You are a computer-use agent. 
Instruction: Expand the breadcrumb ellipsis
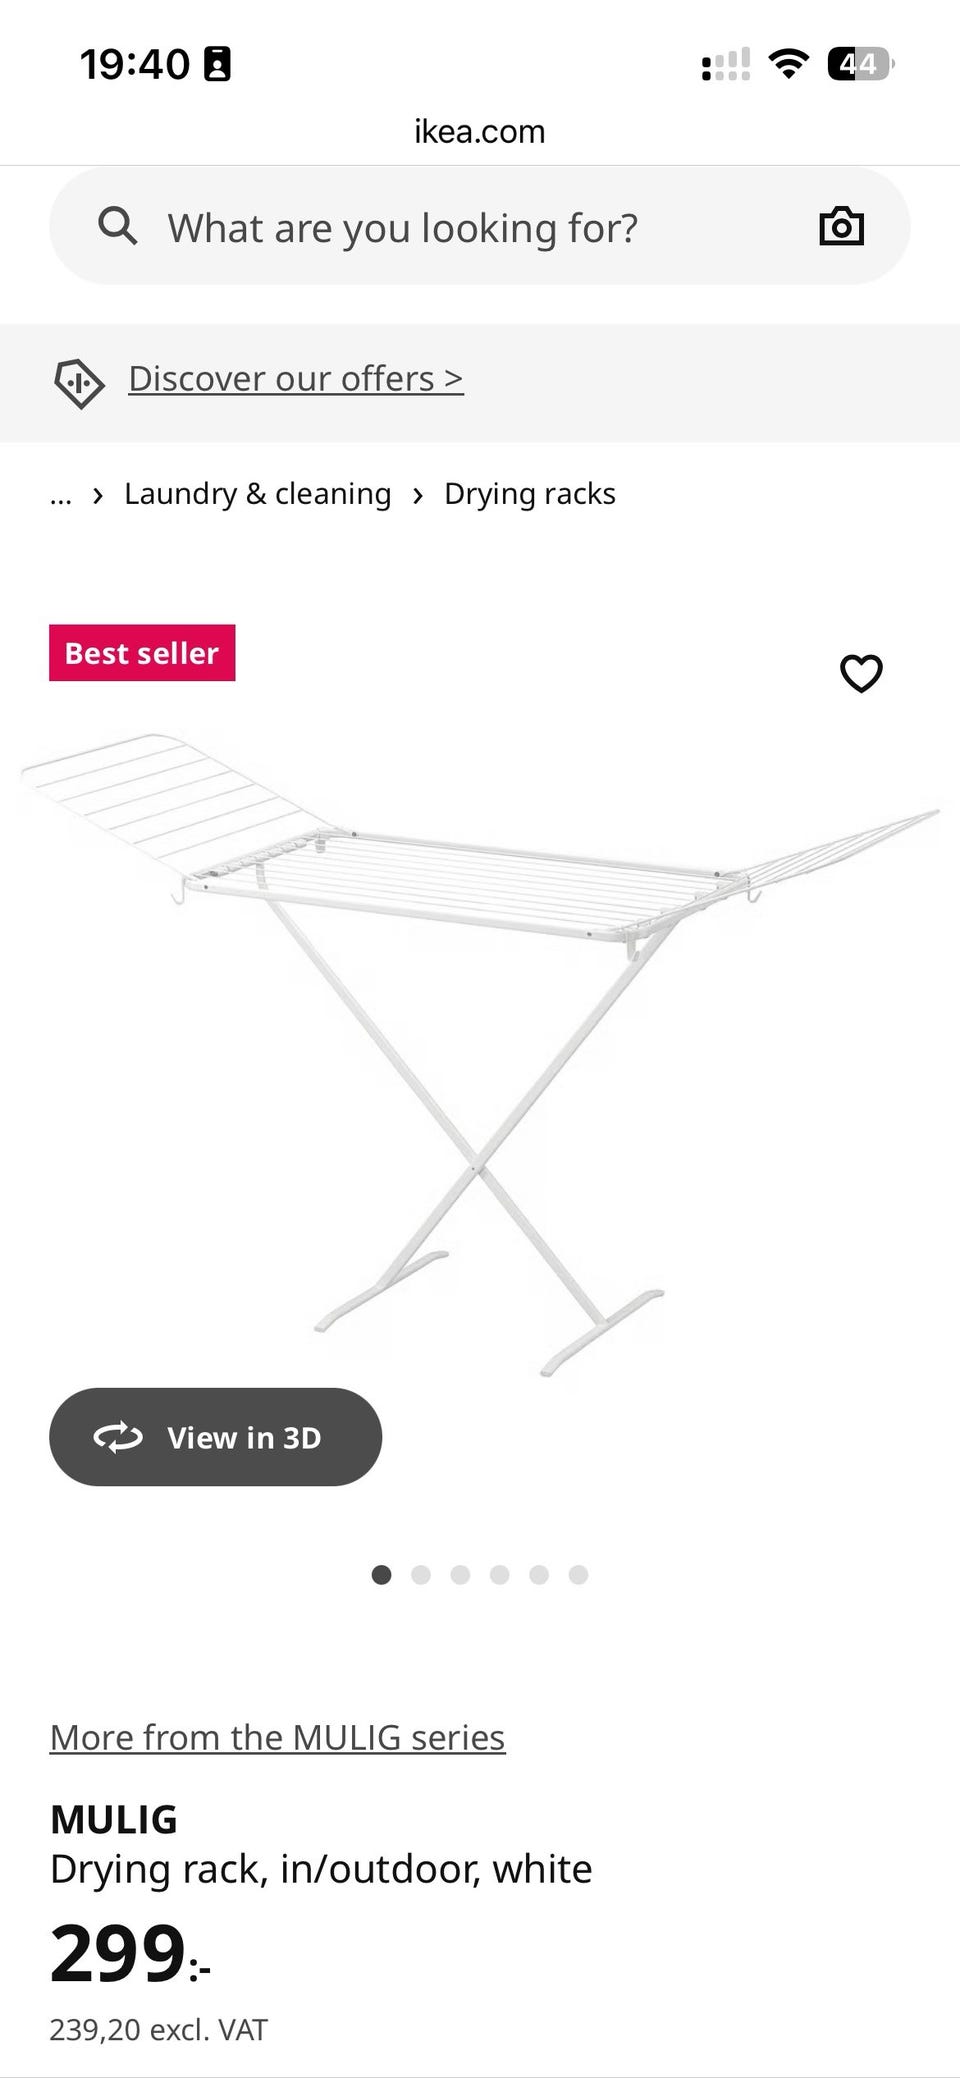(61, 496)
